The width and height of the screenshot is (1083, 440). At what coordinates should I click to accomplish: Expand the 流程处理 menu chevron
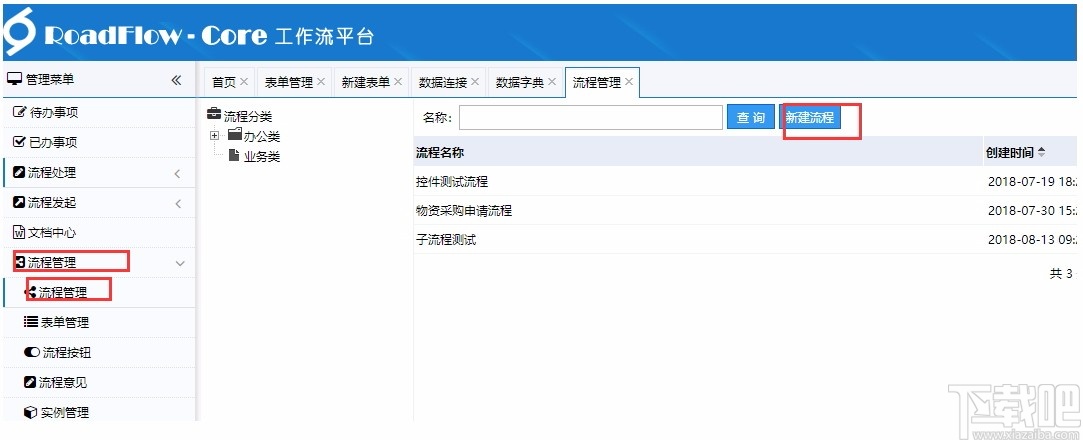(178, 173)
